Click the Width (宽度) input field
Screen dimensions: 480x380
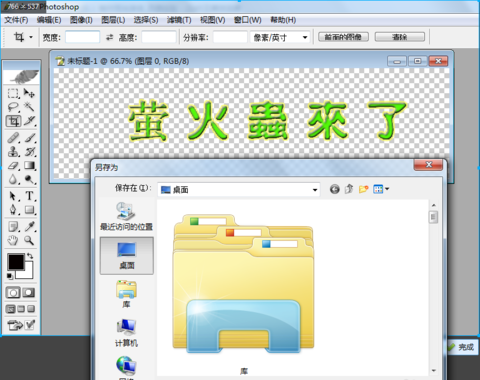point(82,37)
